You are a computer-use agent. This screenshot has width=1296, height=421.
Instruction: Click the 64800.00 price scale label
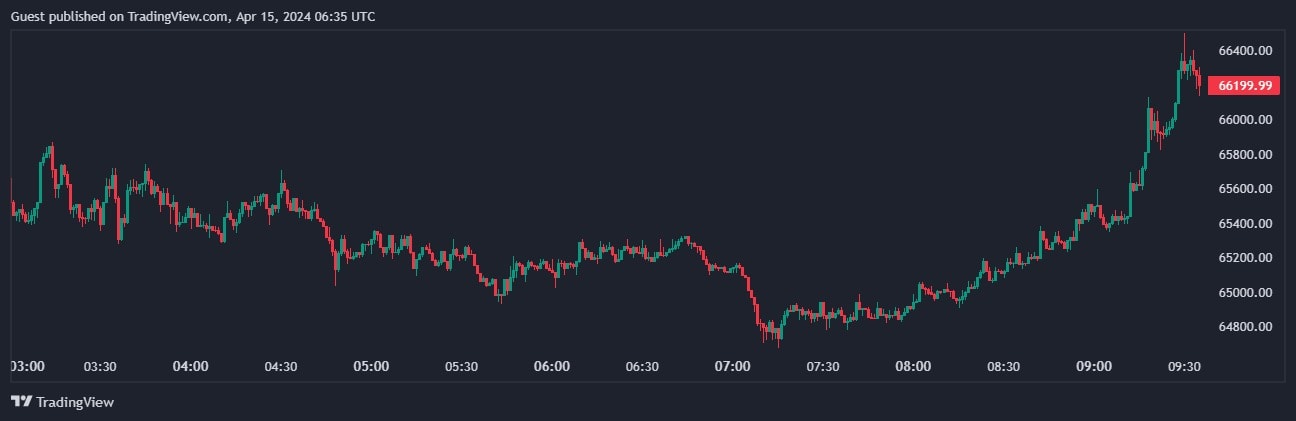(x=1245, y=327)
